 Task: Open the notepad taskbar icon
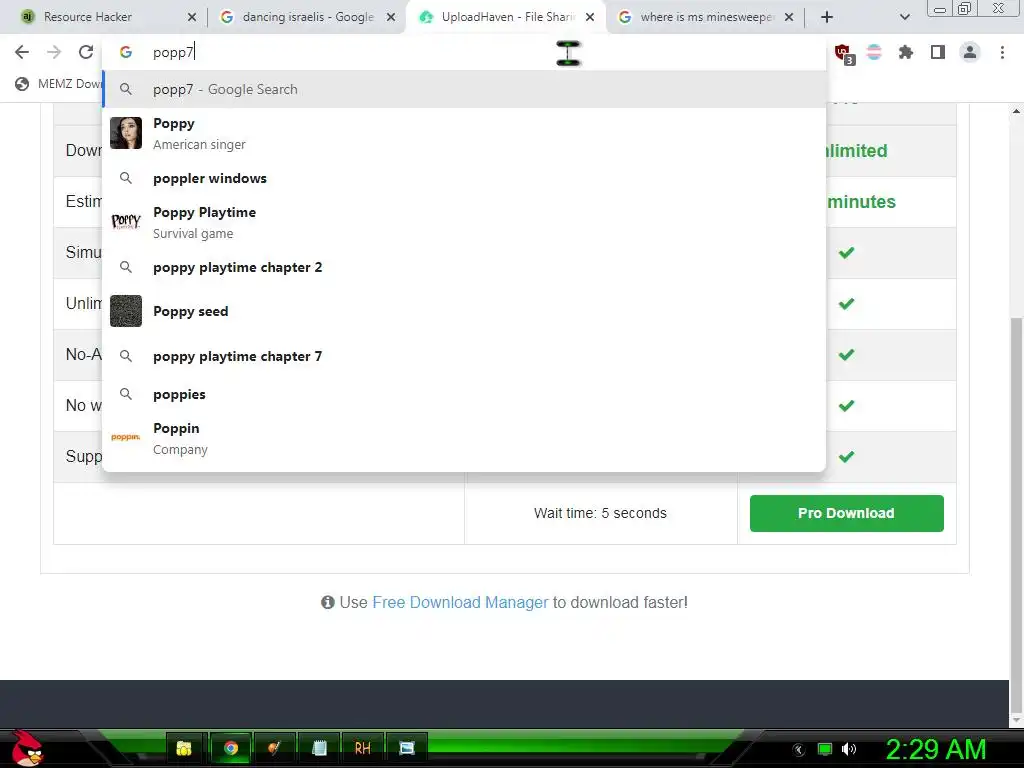coord(319,748)
